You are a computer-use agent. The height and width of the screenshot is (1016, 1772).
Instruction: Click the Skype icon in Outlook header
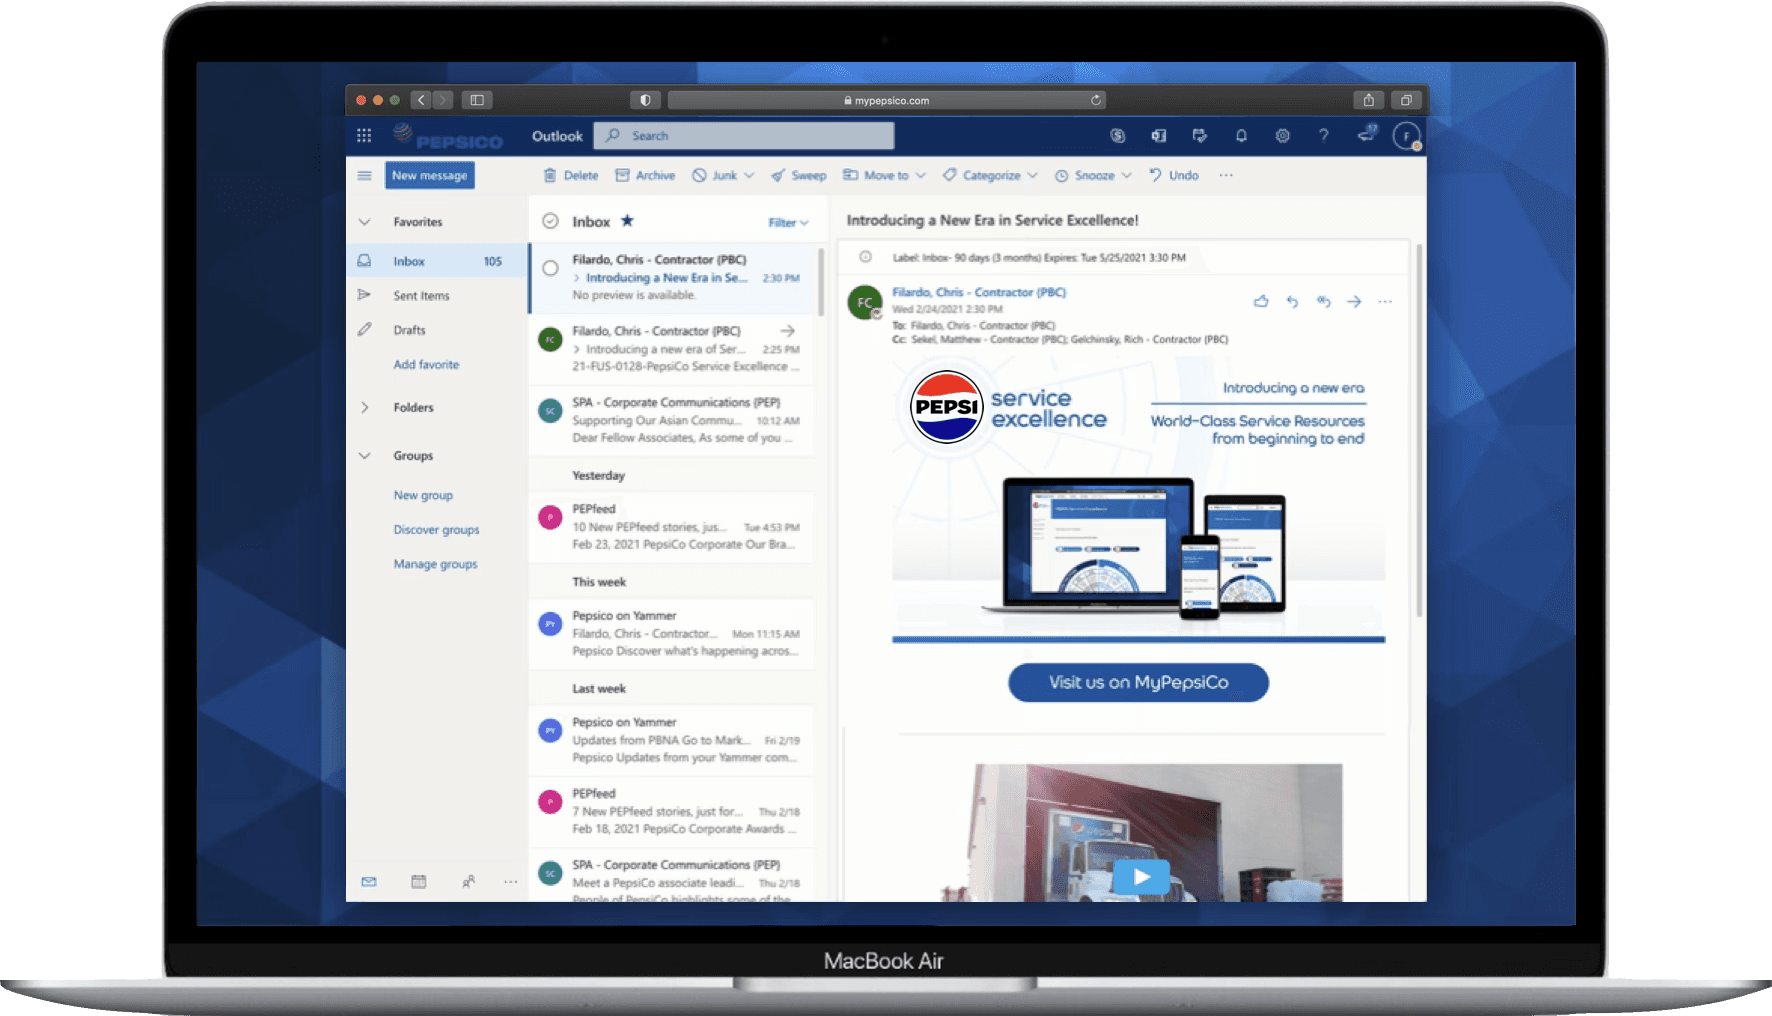[x=1118, y=136]
